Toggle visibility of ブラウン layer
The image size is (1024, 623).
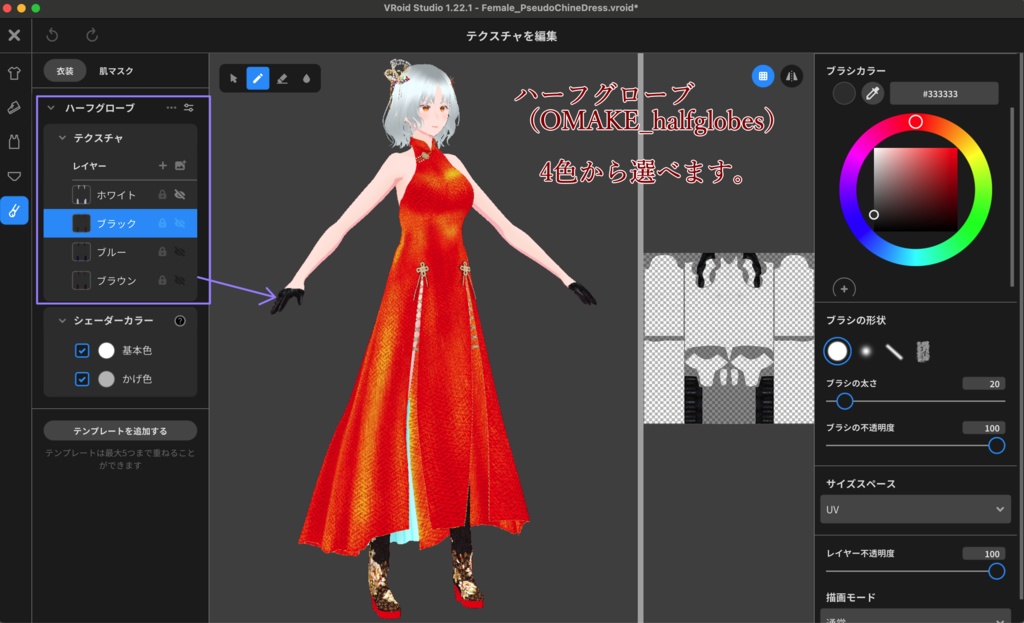coord(180,280)
